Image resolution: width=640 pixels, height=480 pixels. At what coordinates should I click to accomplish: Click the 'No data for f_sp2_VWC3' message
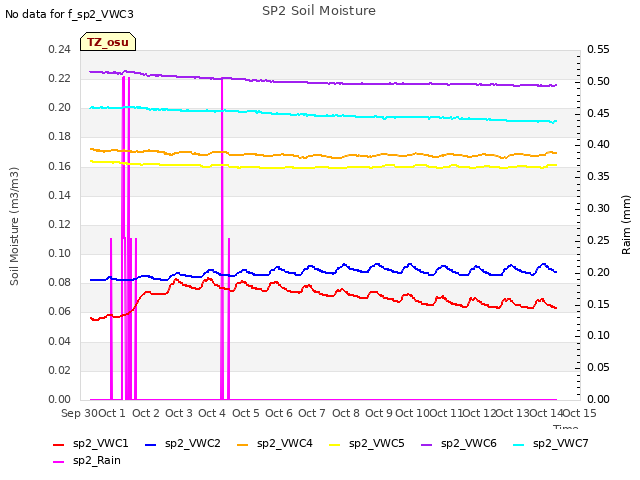(69, 14)
